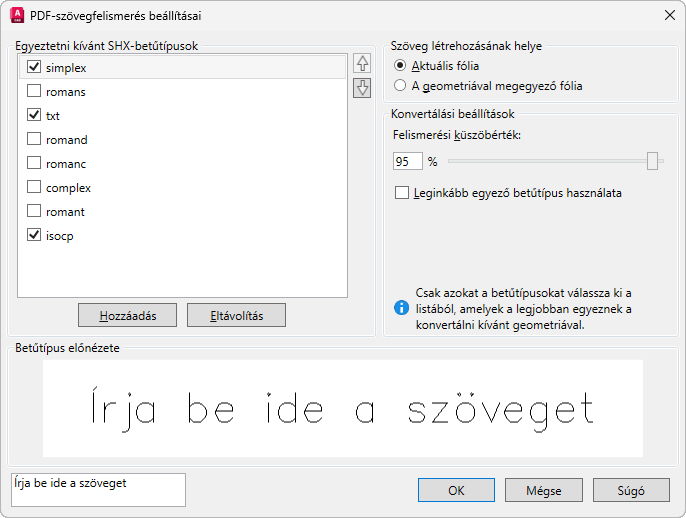Uncheck the txt font checkbox
This screenshot has width=686, height=518.
(x=34, y=115)
